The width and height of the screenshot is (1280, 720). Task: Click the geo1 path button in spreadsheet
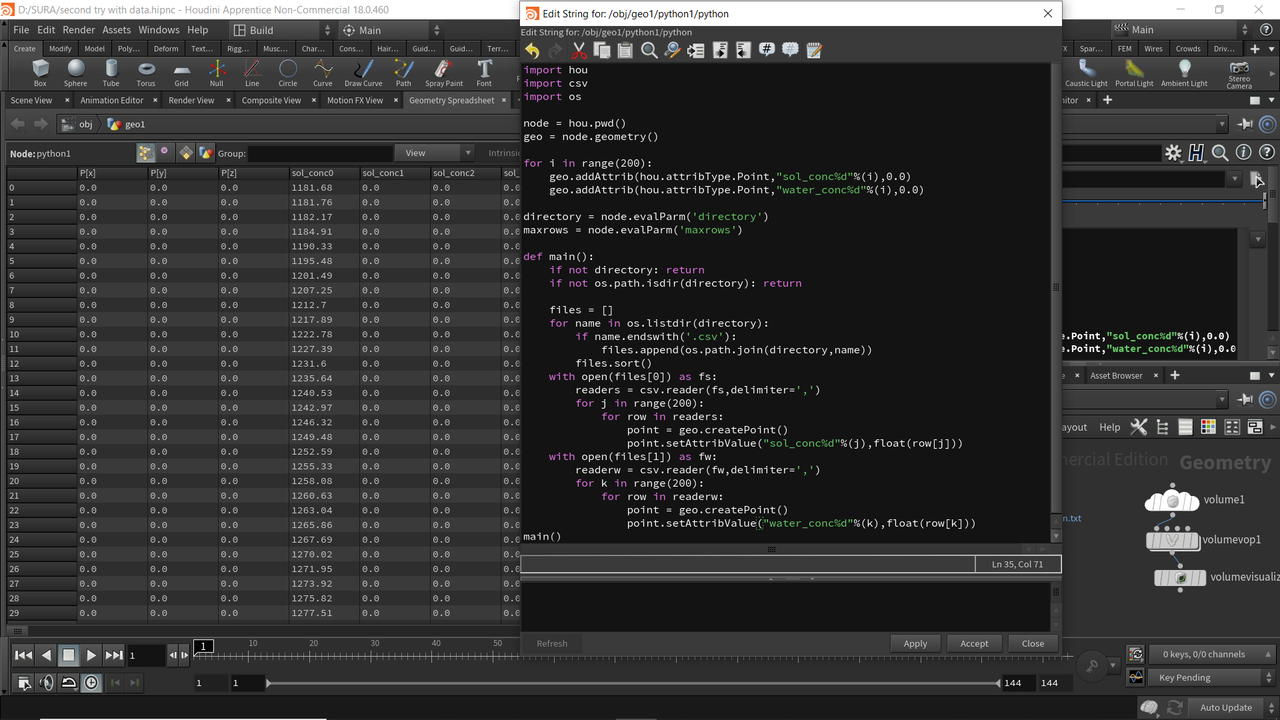pyautogui.click(x=127, y=124)
